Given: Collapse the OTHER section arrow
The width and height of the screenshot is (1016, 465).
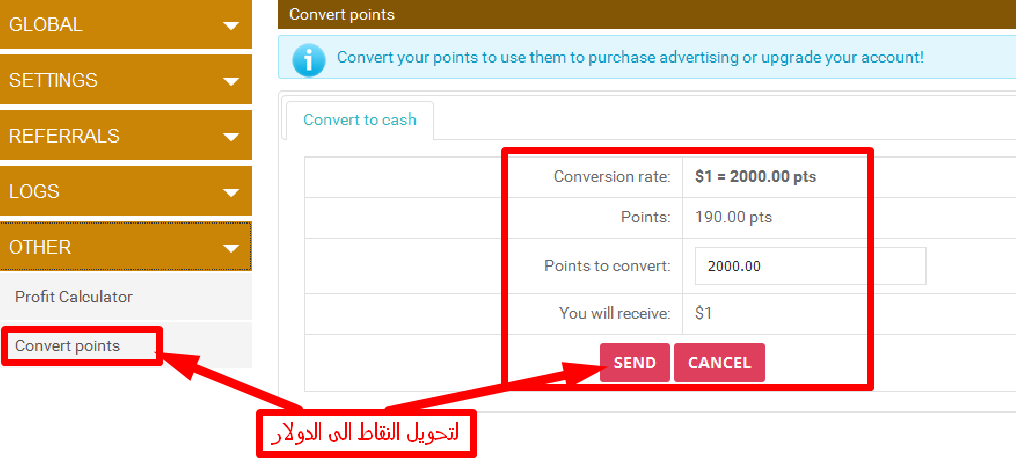Looking at the screenshot, I should 230,249.
